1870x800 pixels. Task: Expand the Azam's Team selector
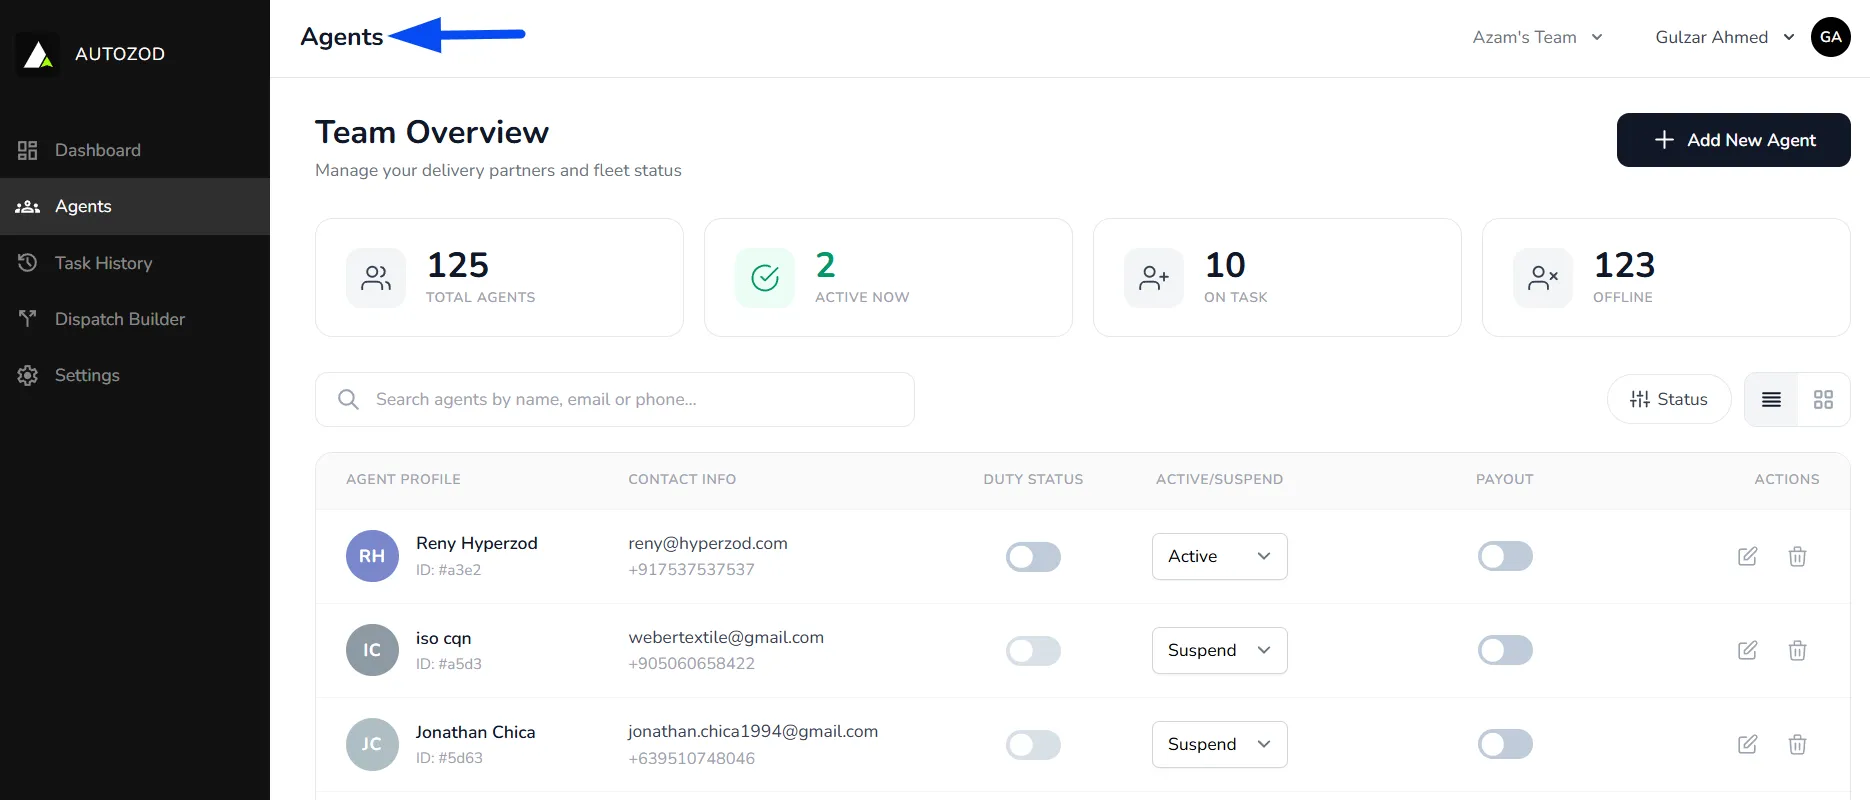(x=1538, y=37)
